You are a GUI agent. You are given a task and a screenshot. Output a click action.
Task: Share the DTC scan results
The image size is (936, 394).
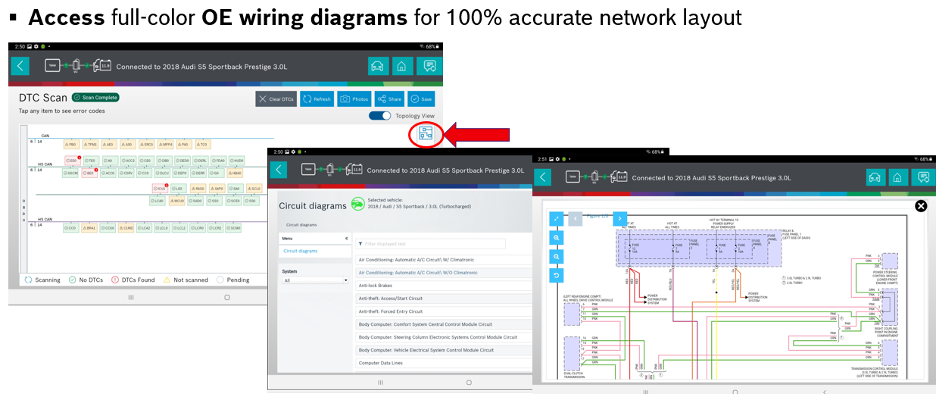click(x=390, y=99)
